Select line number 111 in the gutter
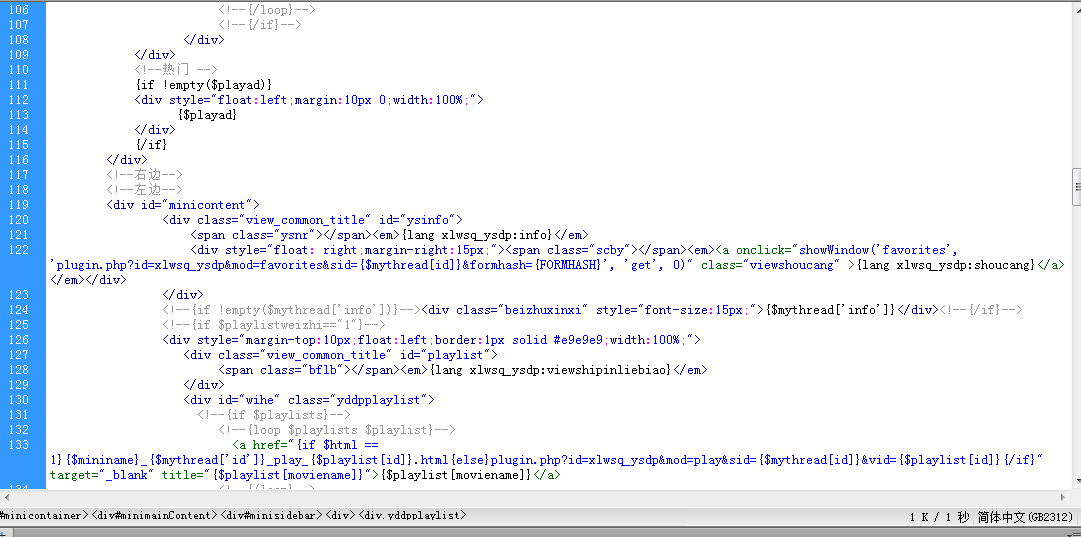This screenshot has height=537, width=1081. point(19,85)
